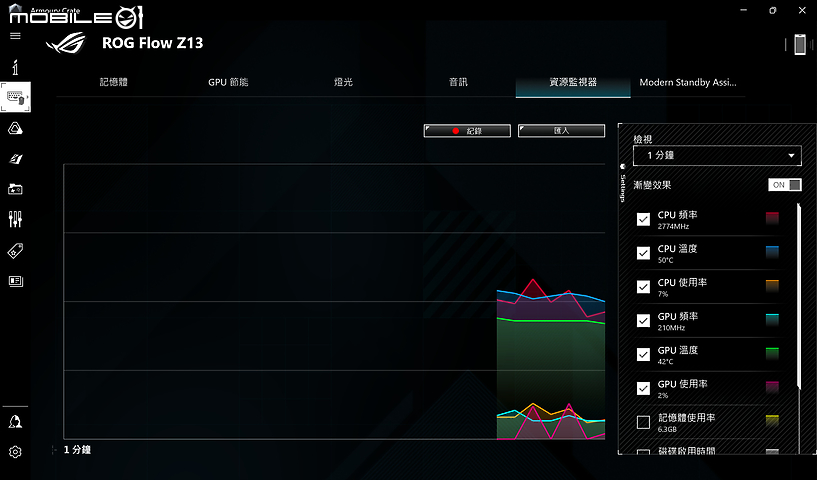Uncheck the GPU 溫度 checkbox
The image size is (817, 480).
(643, 355)
